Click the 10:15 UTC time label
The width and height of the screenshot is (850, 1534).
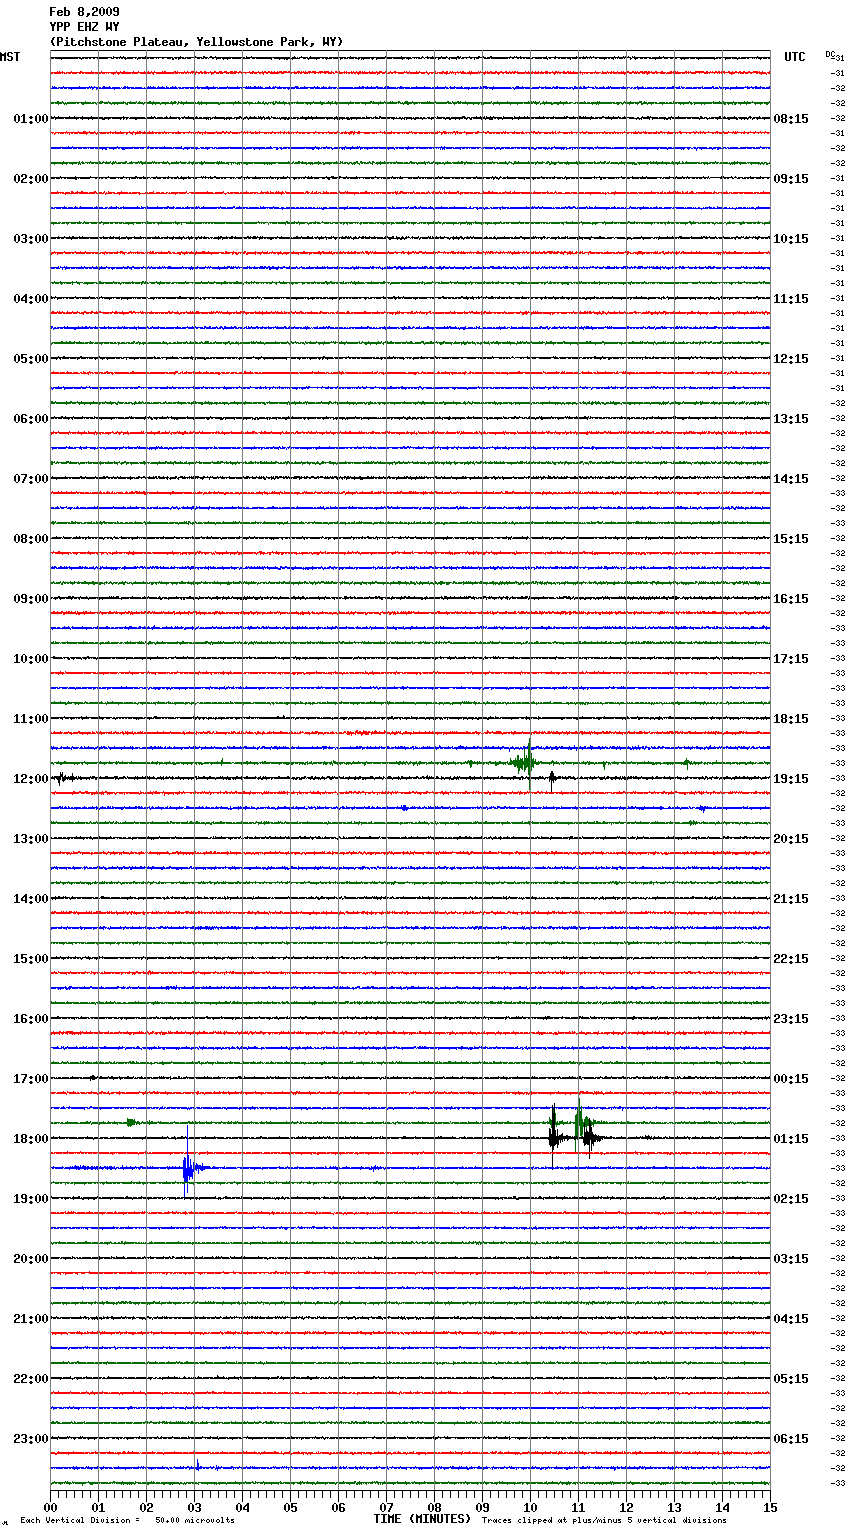click(791, 239)
